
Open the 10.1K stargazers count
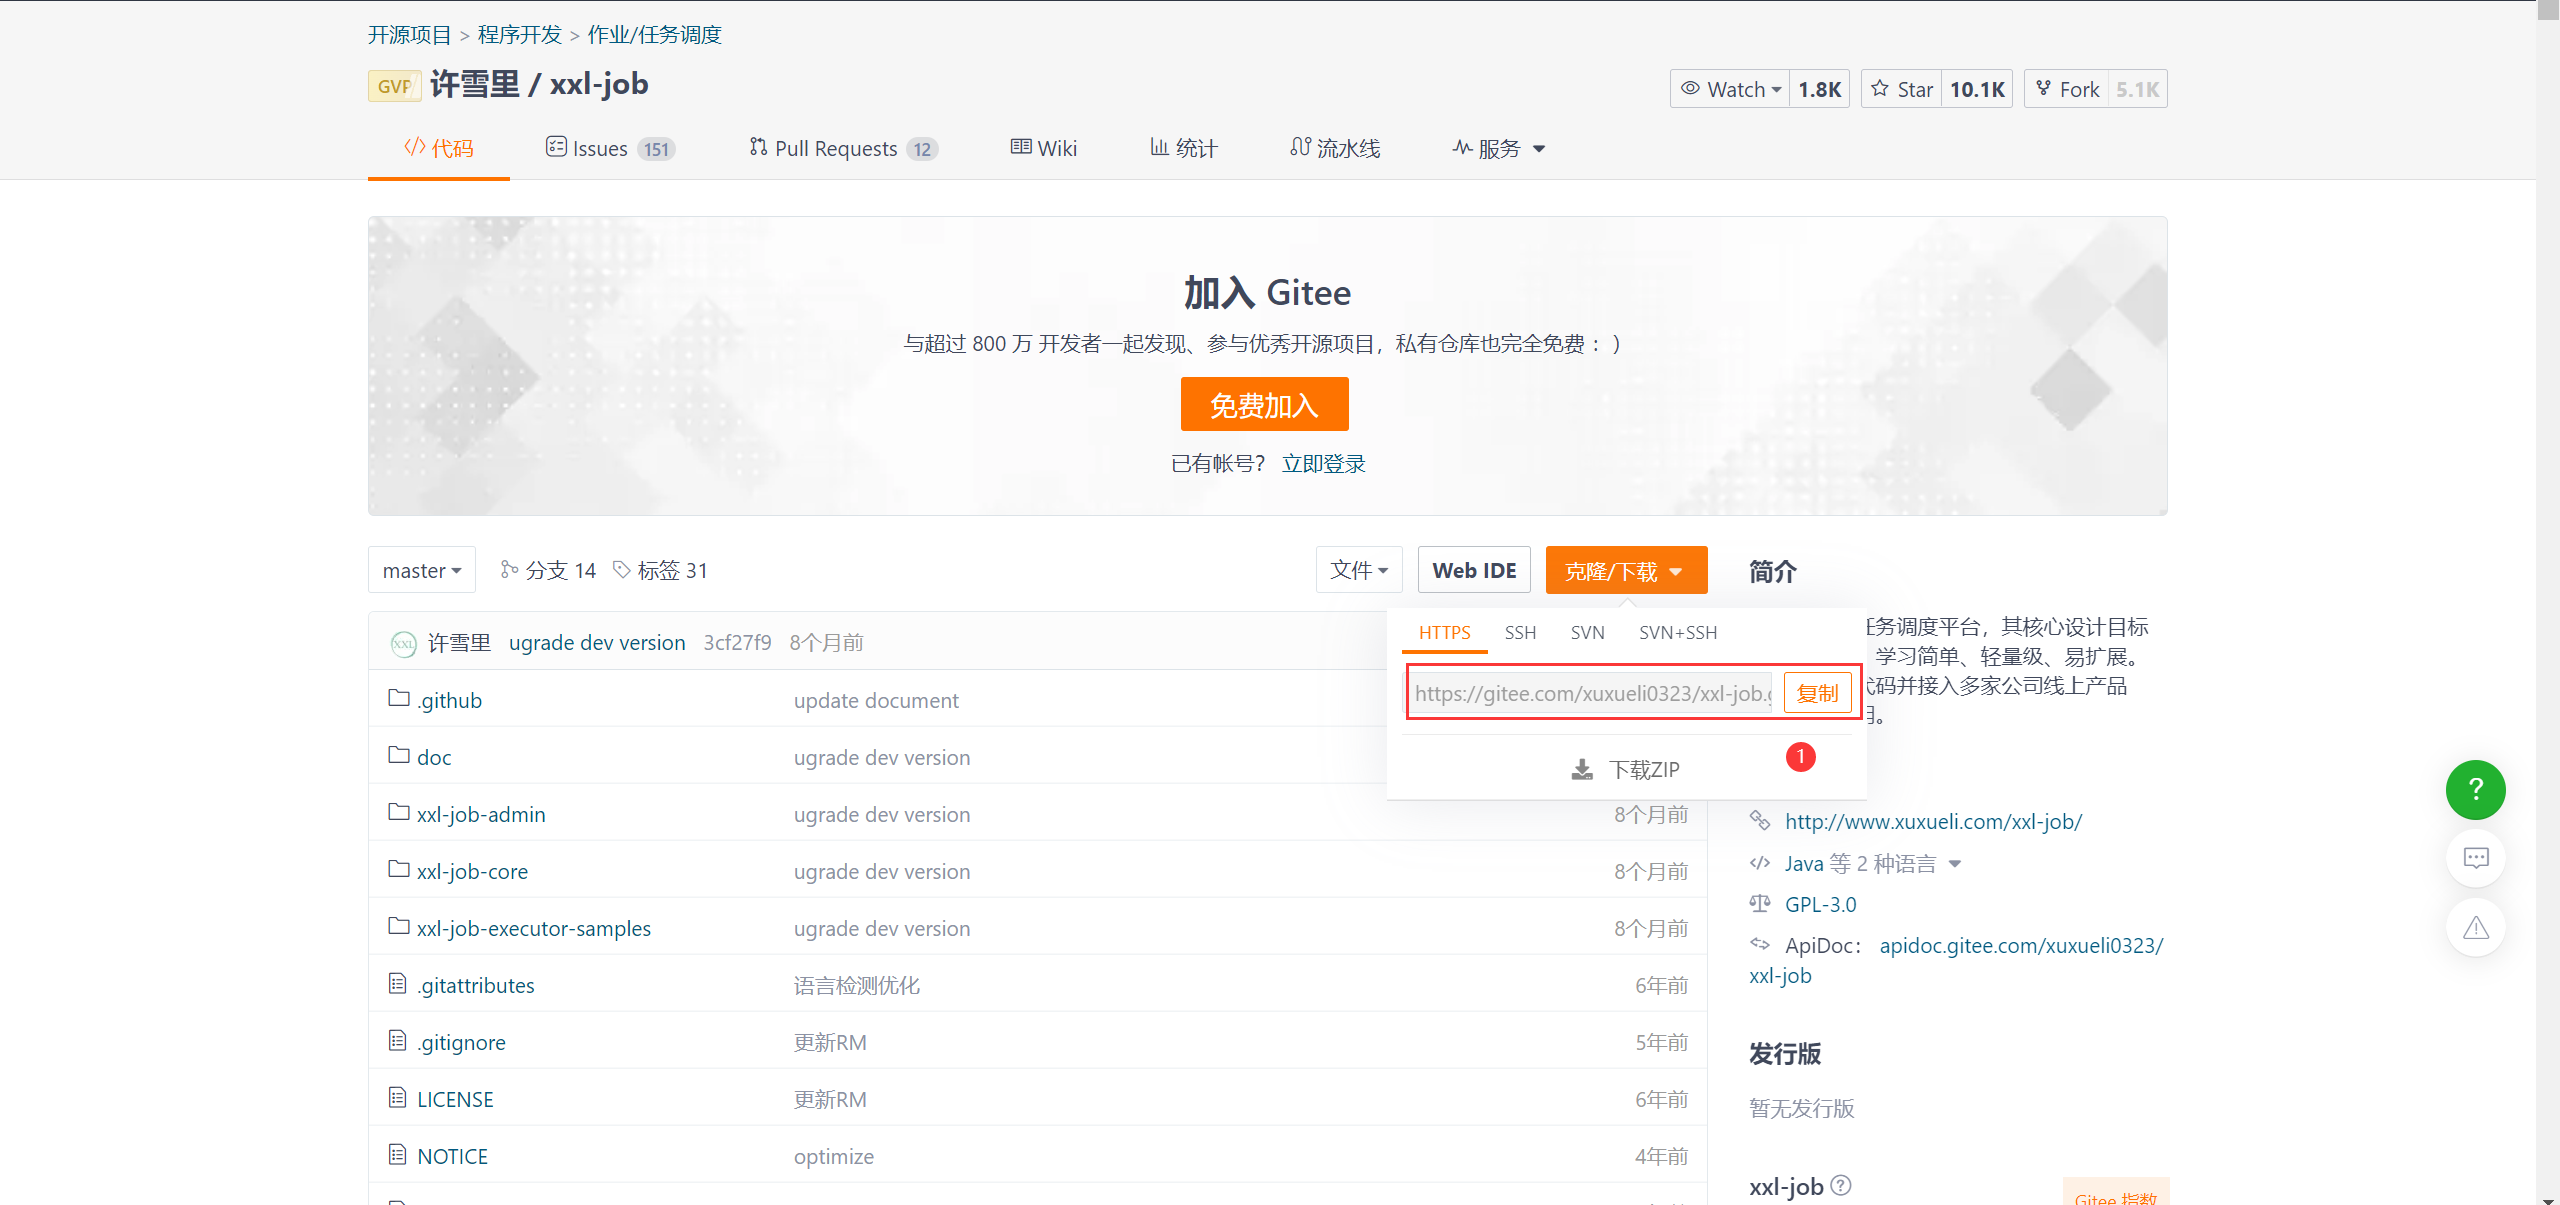[1977, 89]
